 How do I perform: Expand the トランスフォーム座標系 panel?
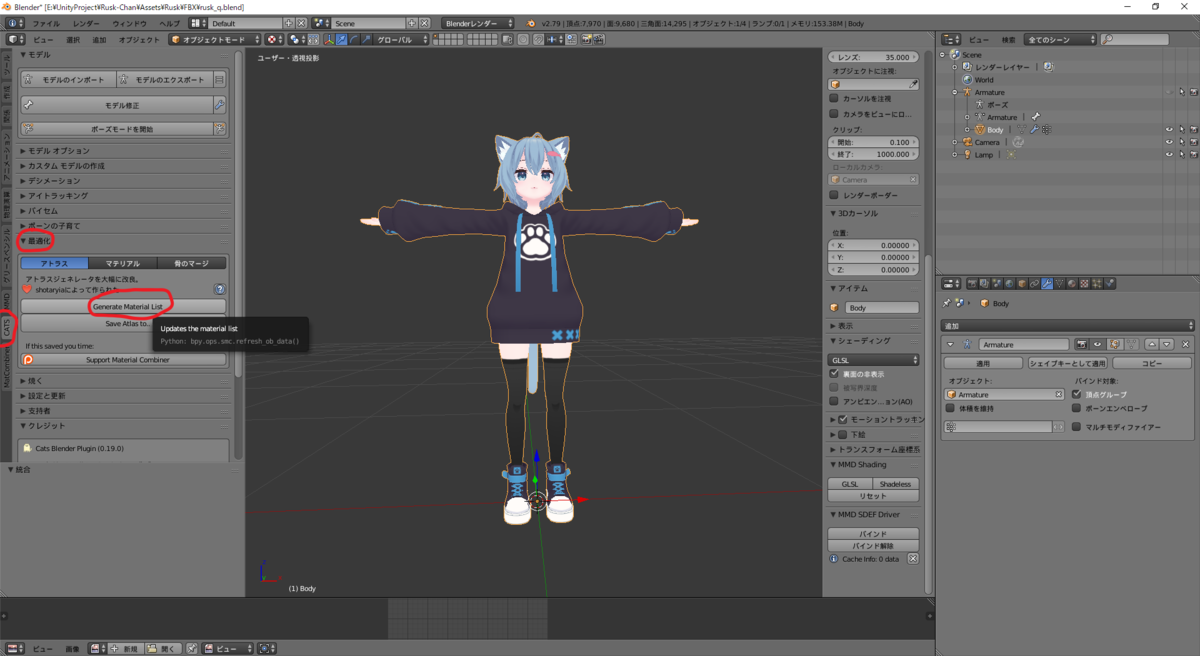tap(875, 450)
